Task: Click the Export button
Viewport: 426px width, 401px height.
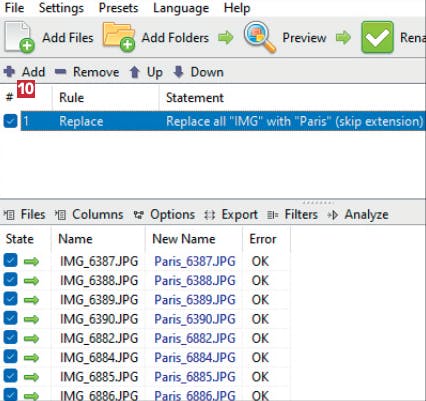Action: pyautogui.click(x=231, y=215)
